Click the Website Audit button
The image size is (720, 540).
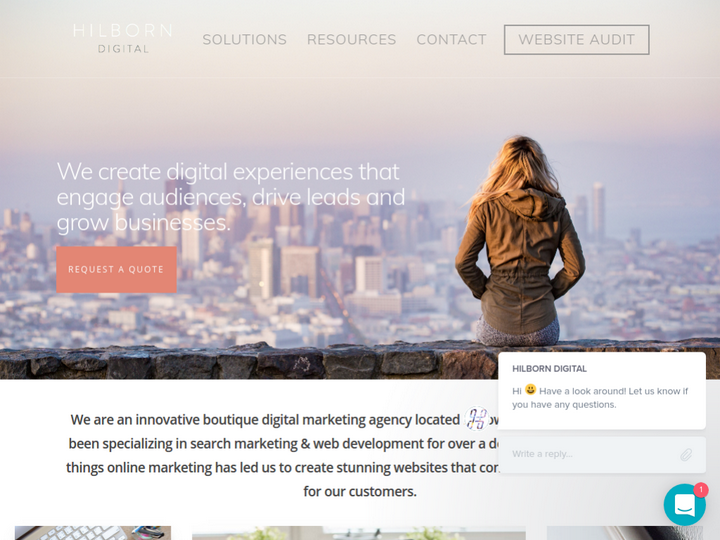click(x=576, y=39)
